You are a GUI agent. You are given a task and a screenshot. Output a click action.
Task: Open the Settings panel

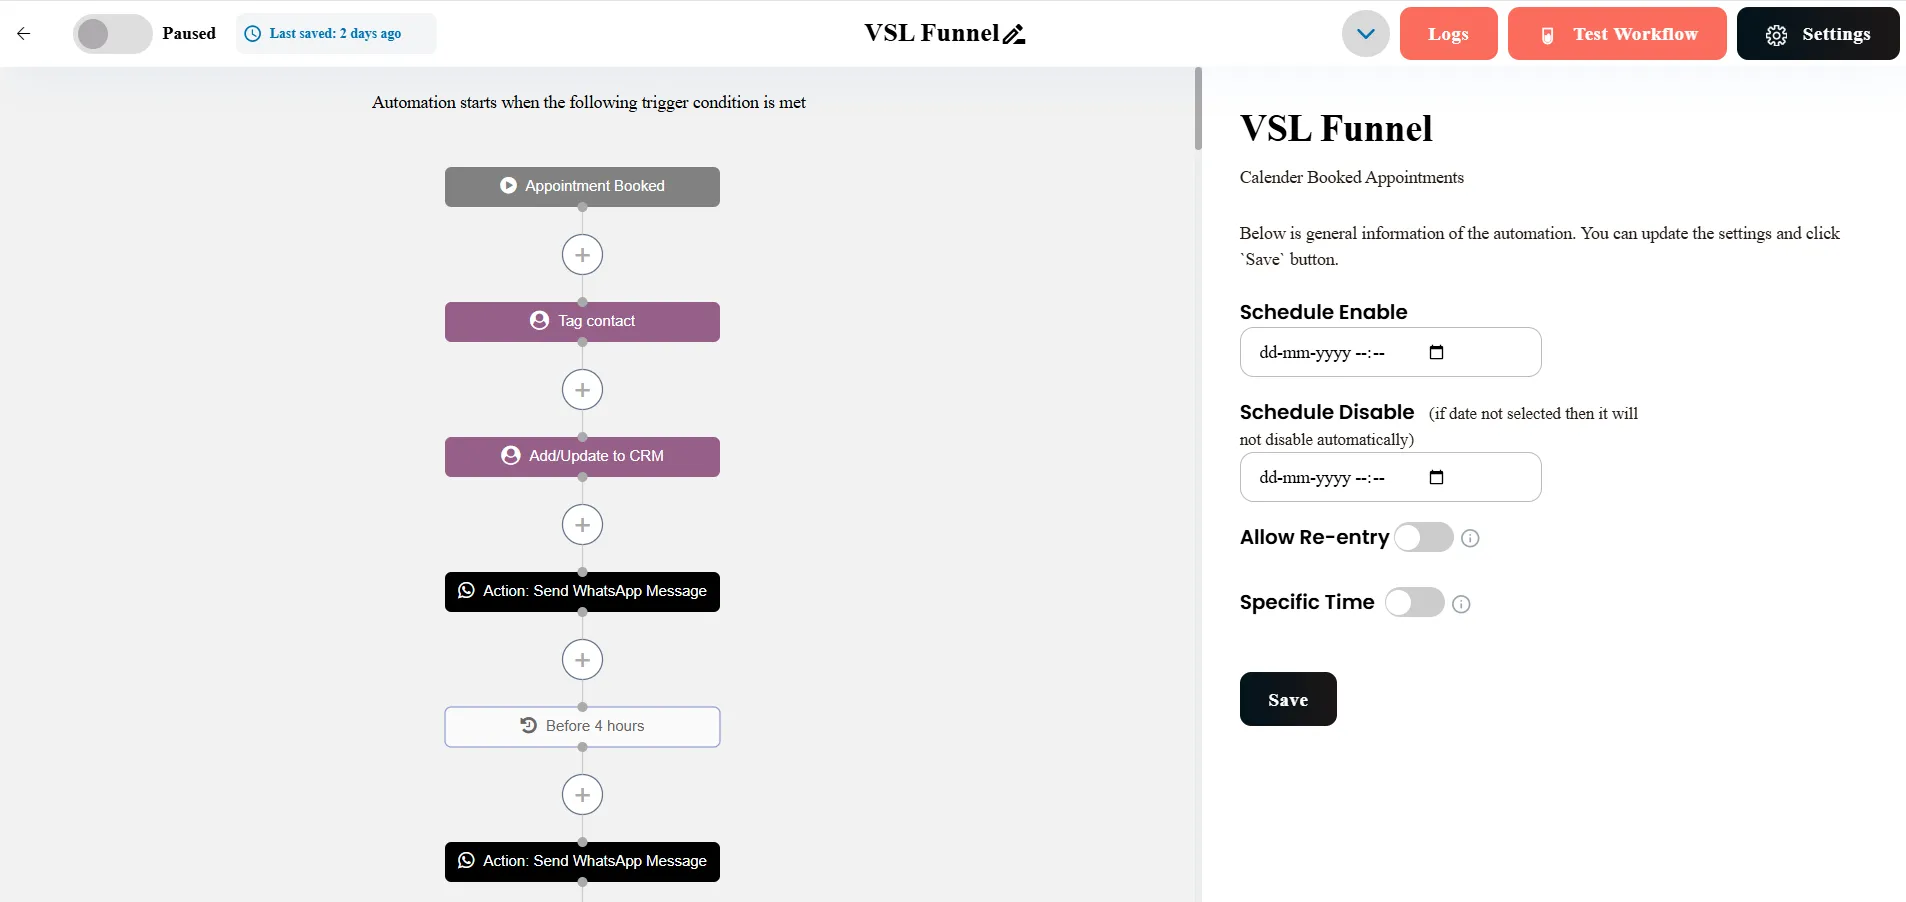pyautogui.click(x=1818, y=34)
